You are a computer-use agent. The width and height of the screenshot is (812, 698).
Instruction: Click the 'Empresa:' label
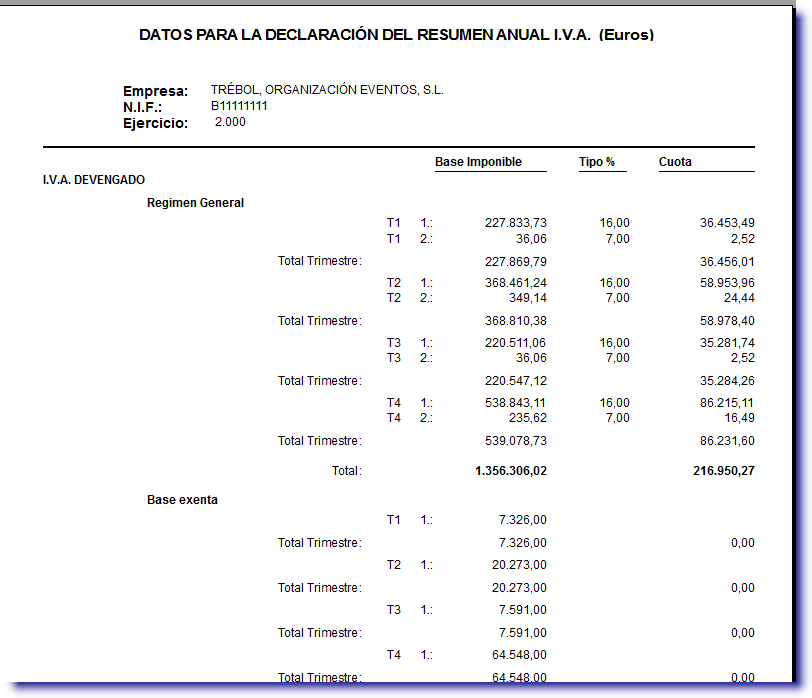(155, 91)
